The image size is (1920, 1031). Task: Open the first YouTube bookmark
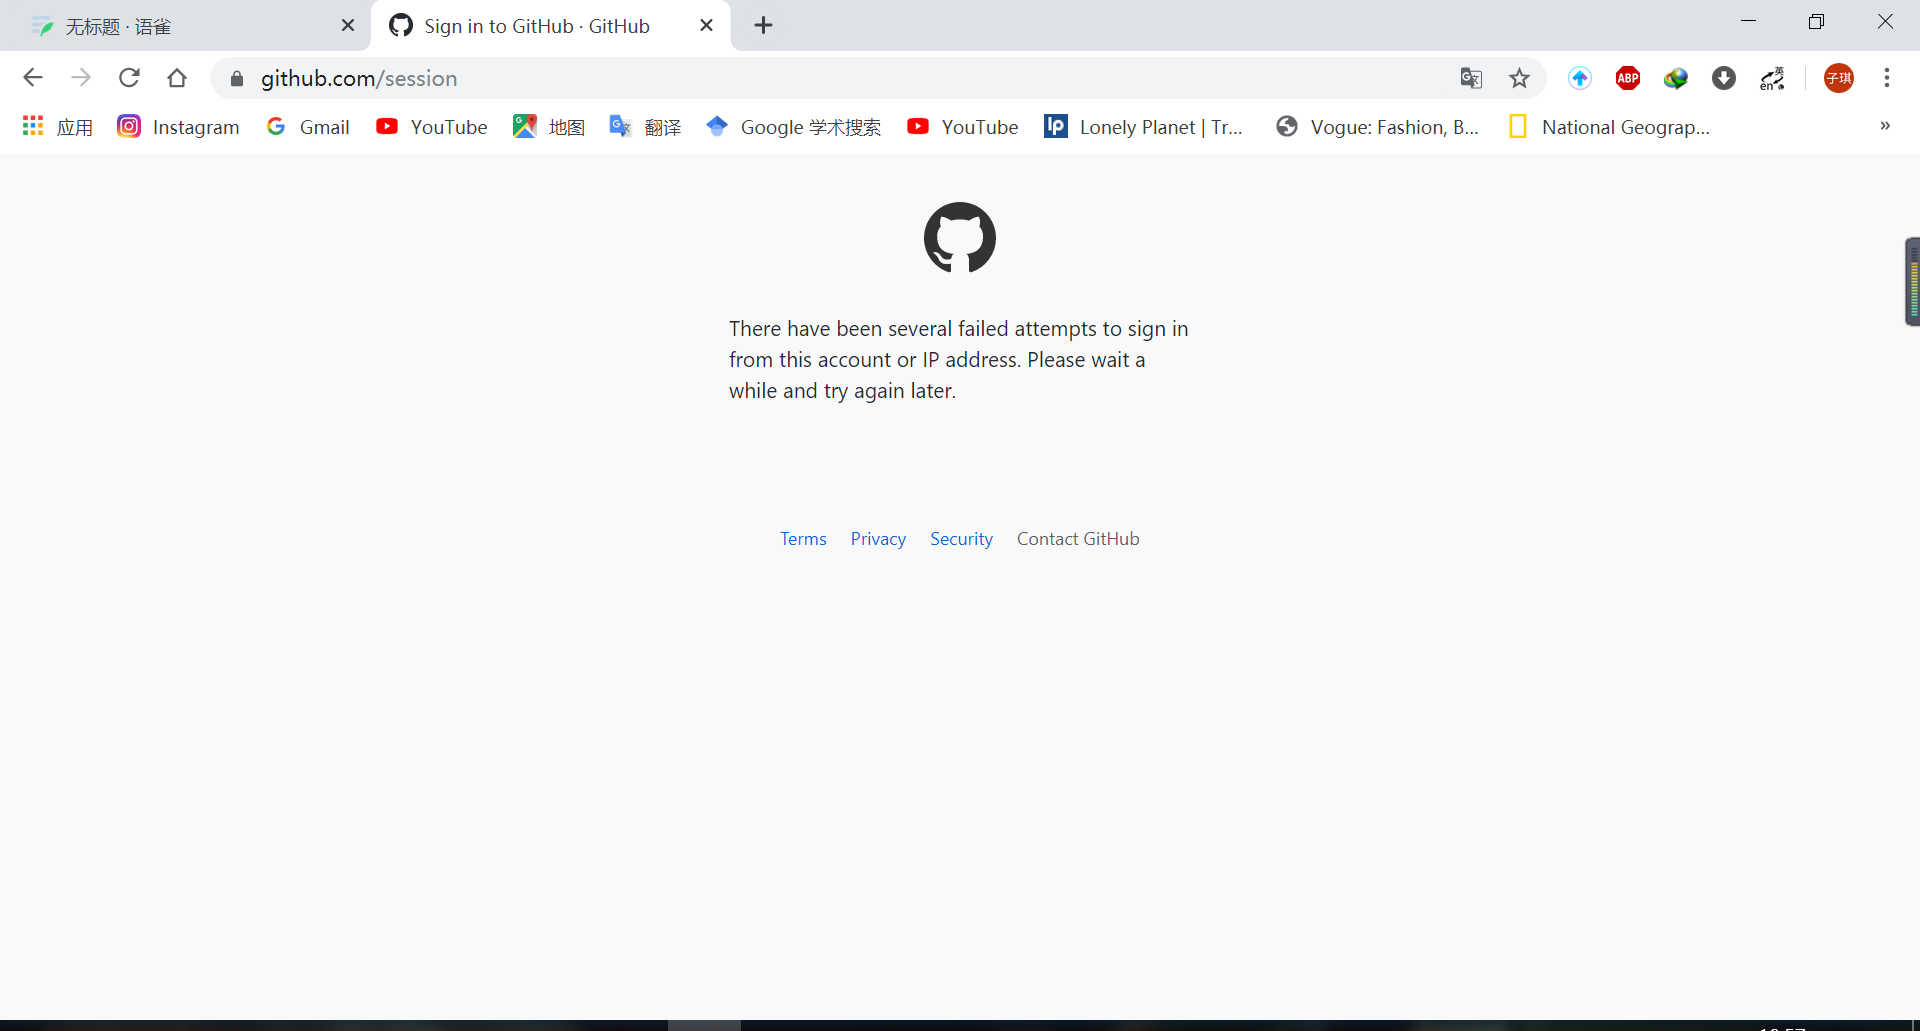(432, 127)
